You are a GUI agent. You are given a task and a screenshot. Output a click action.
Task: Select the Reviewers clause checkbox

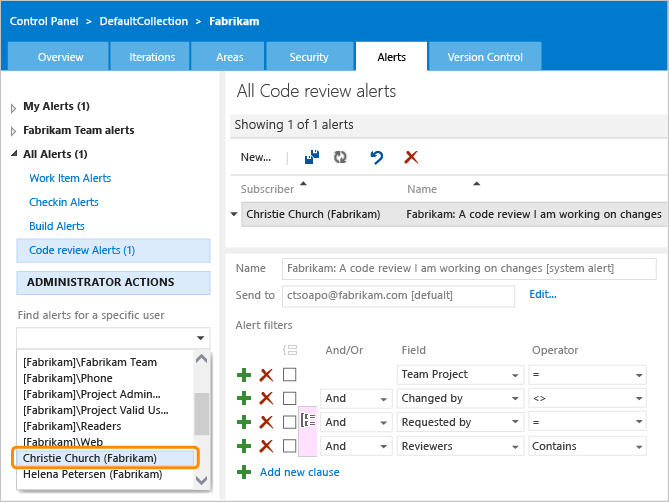click(289, 447)
